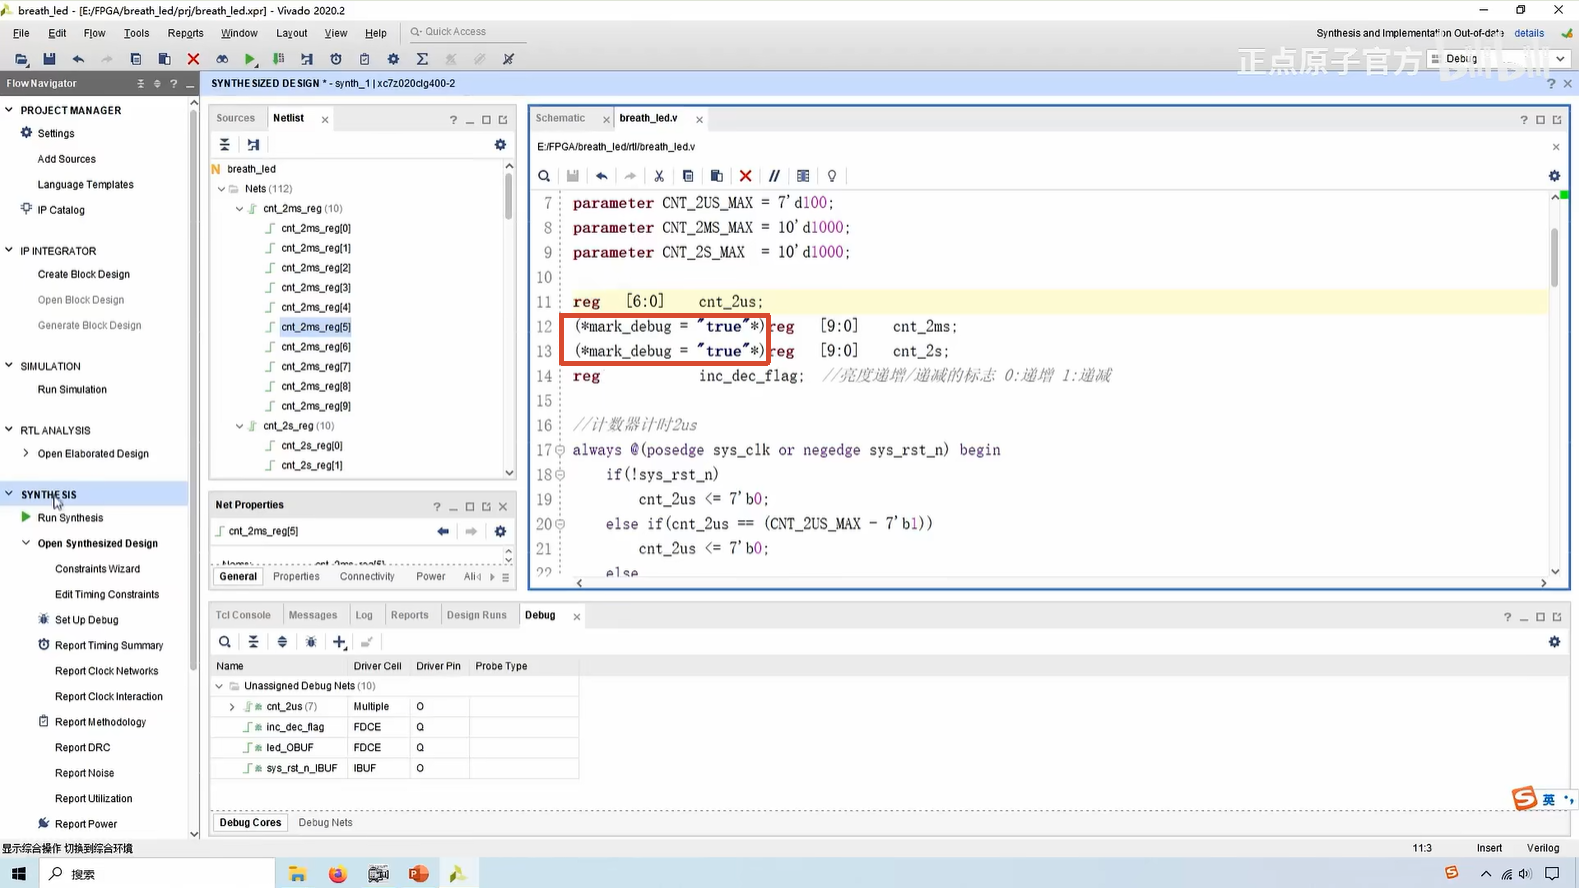Switch to the Sources tab
Image resolution: width=1579 pixels, height=888 pixels.
pos(236,118)
